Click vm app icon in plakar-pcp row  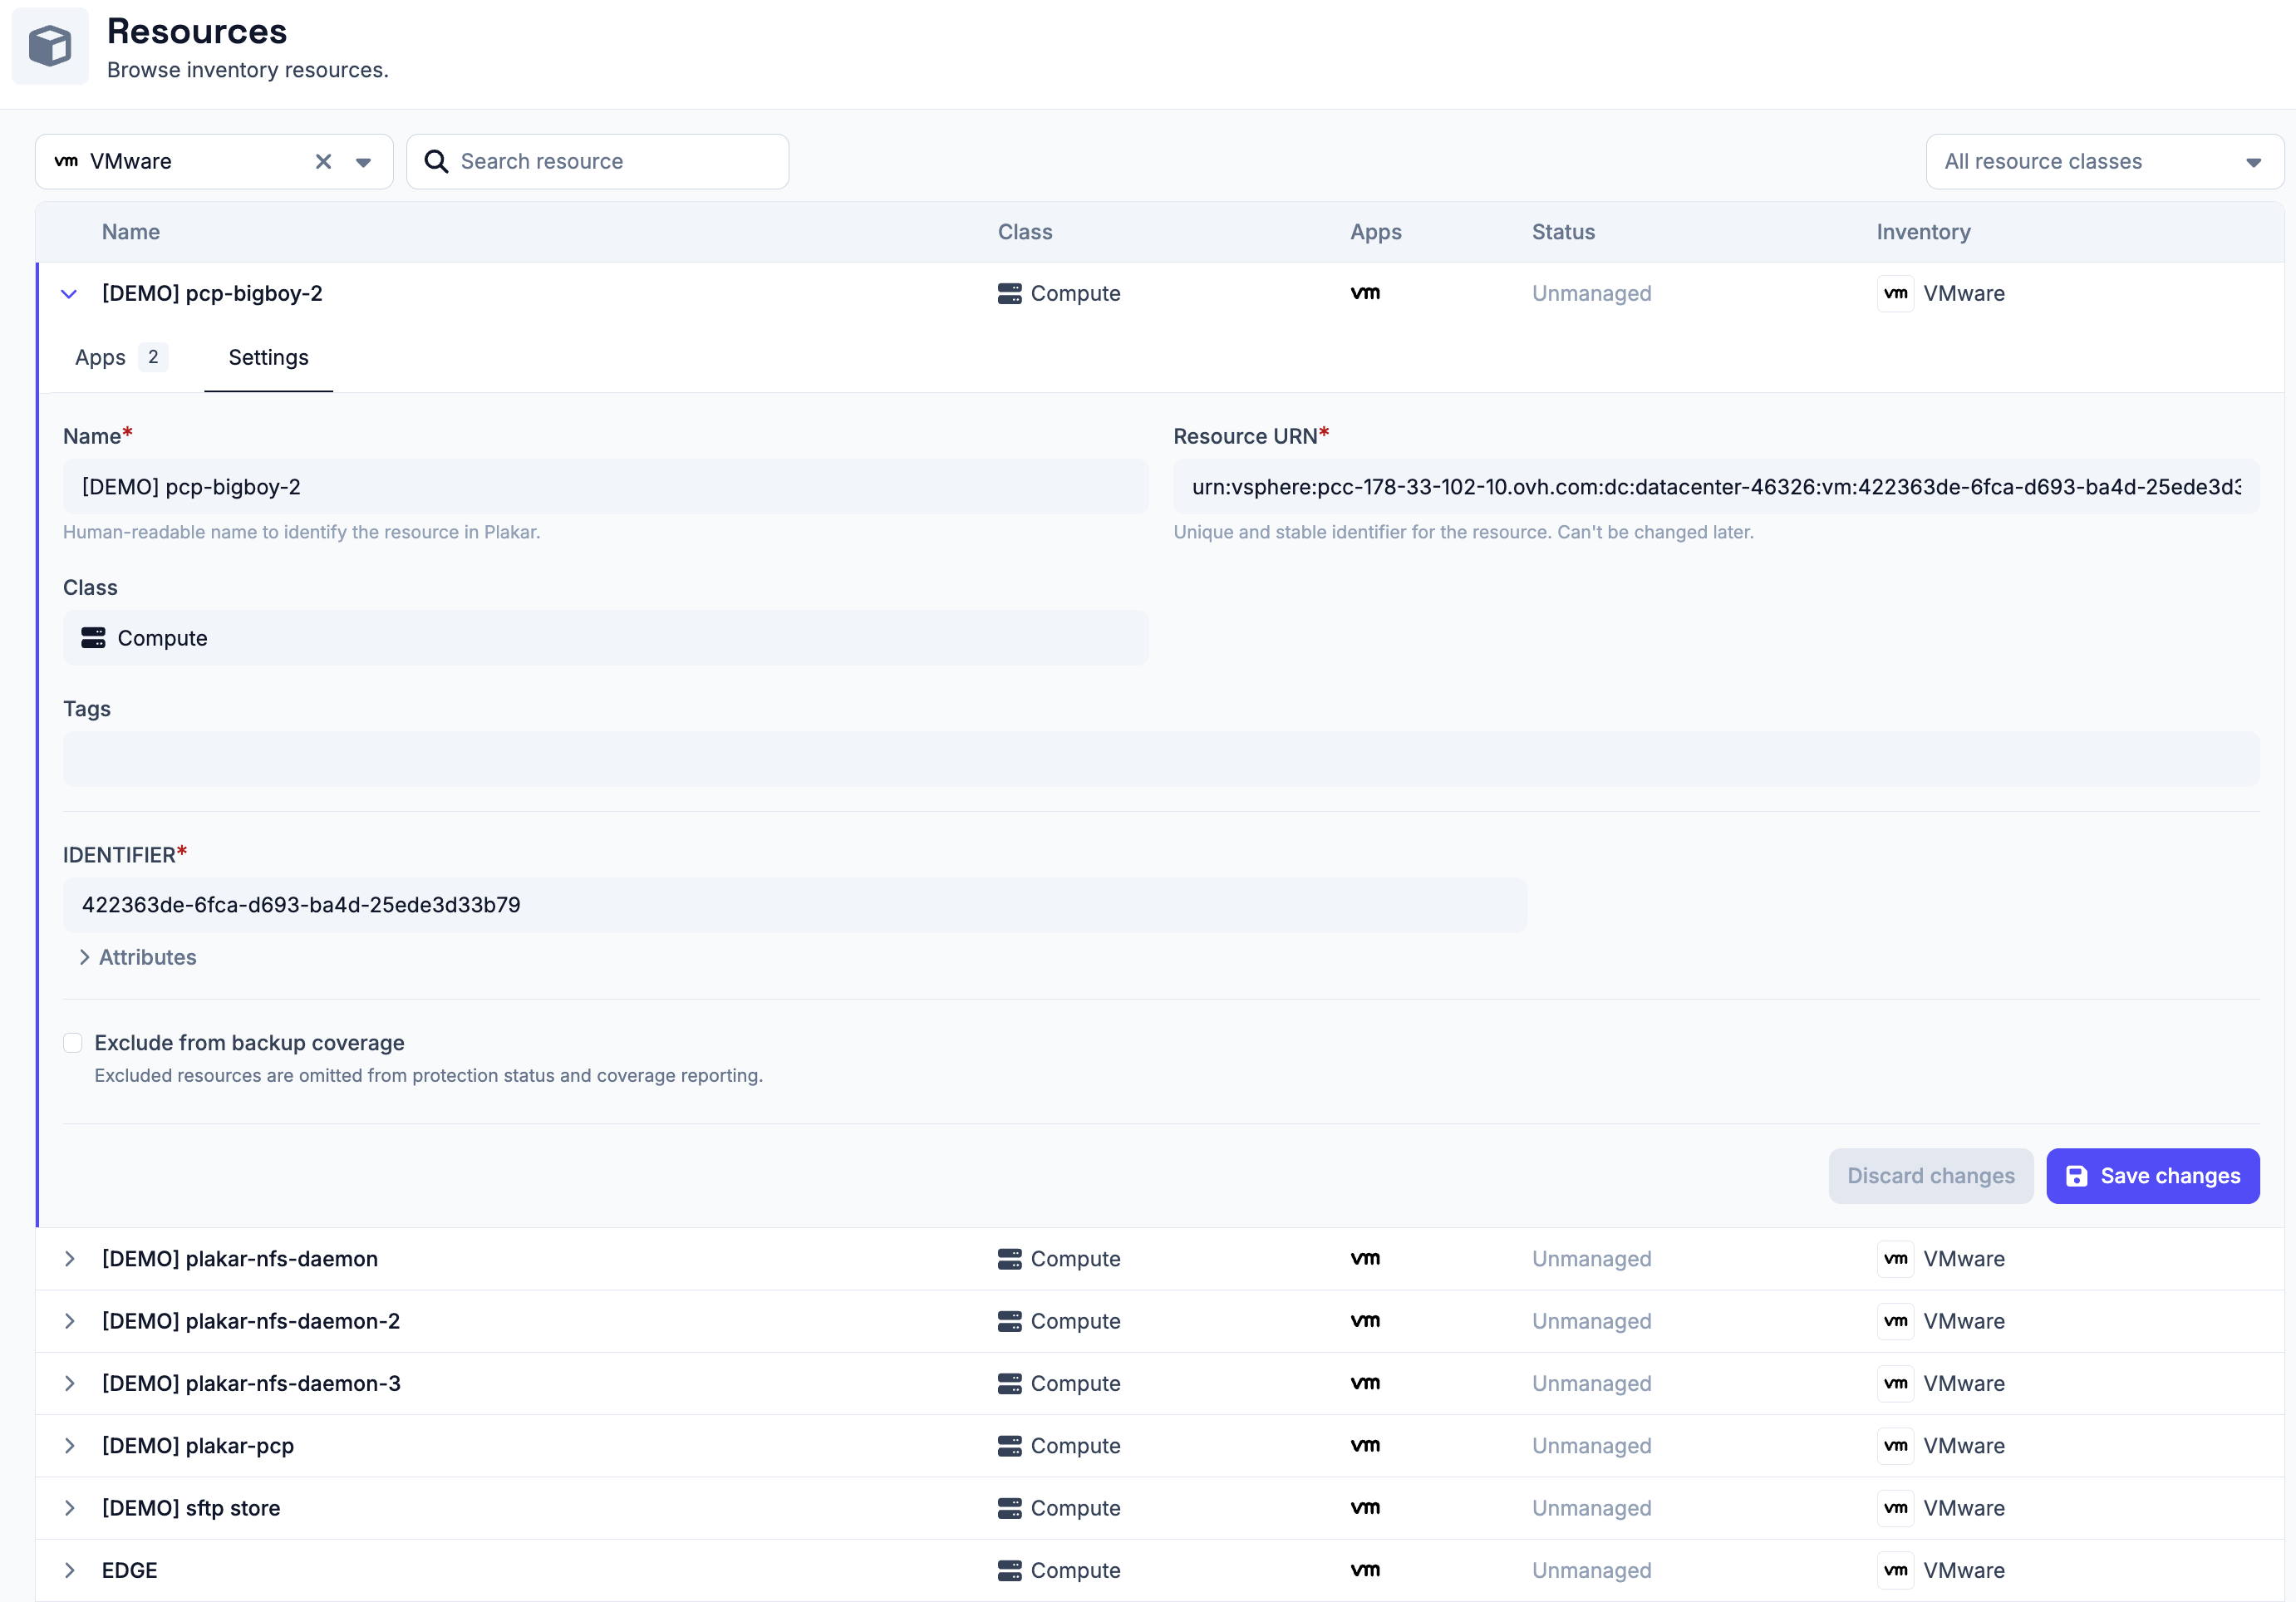pos(1365,1446)
